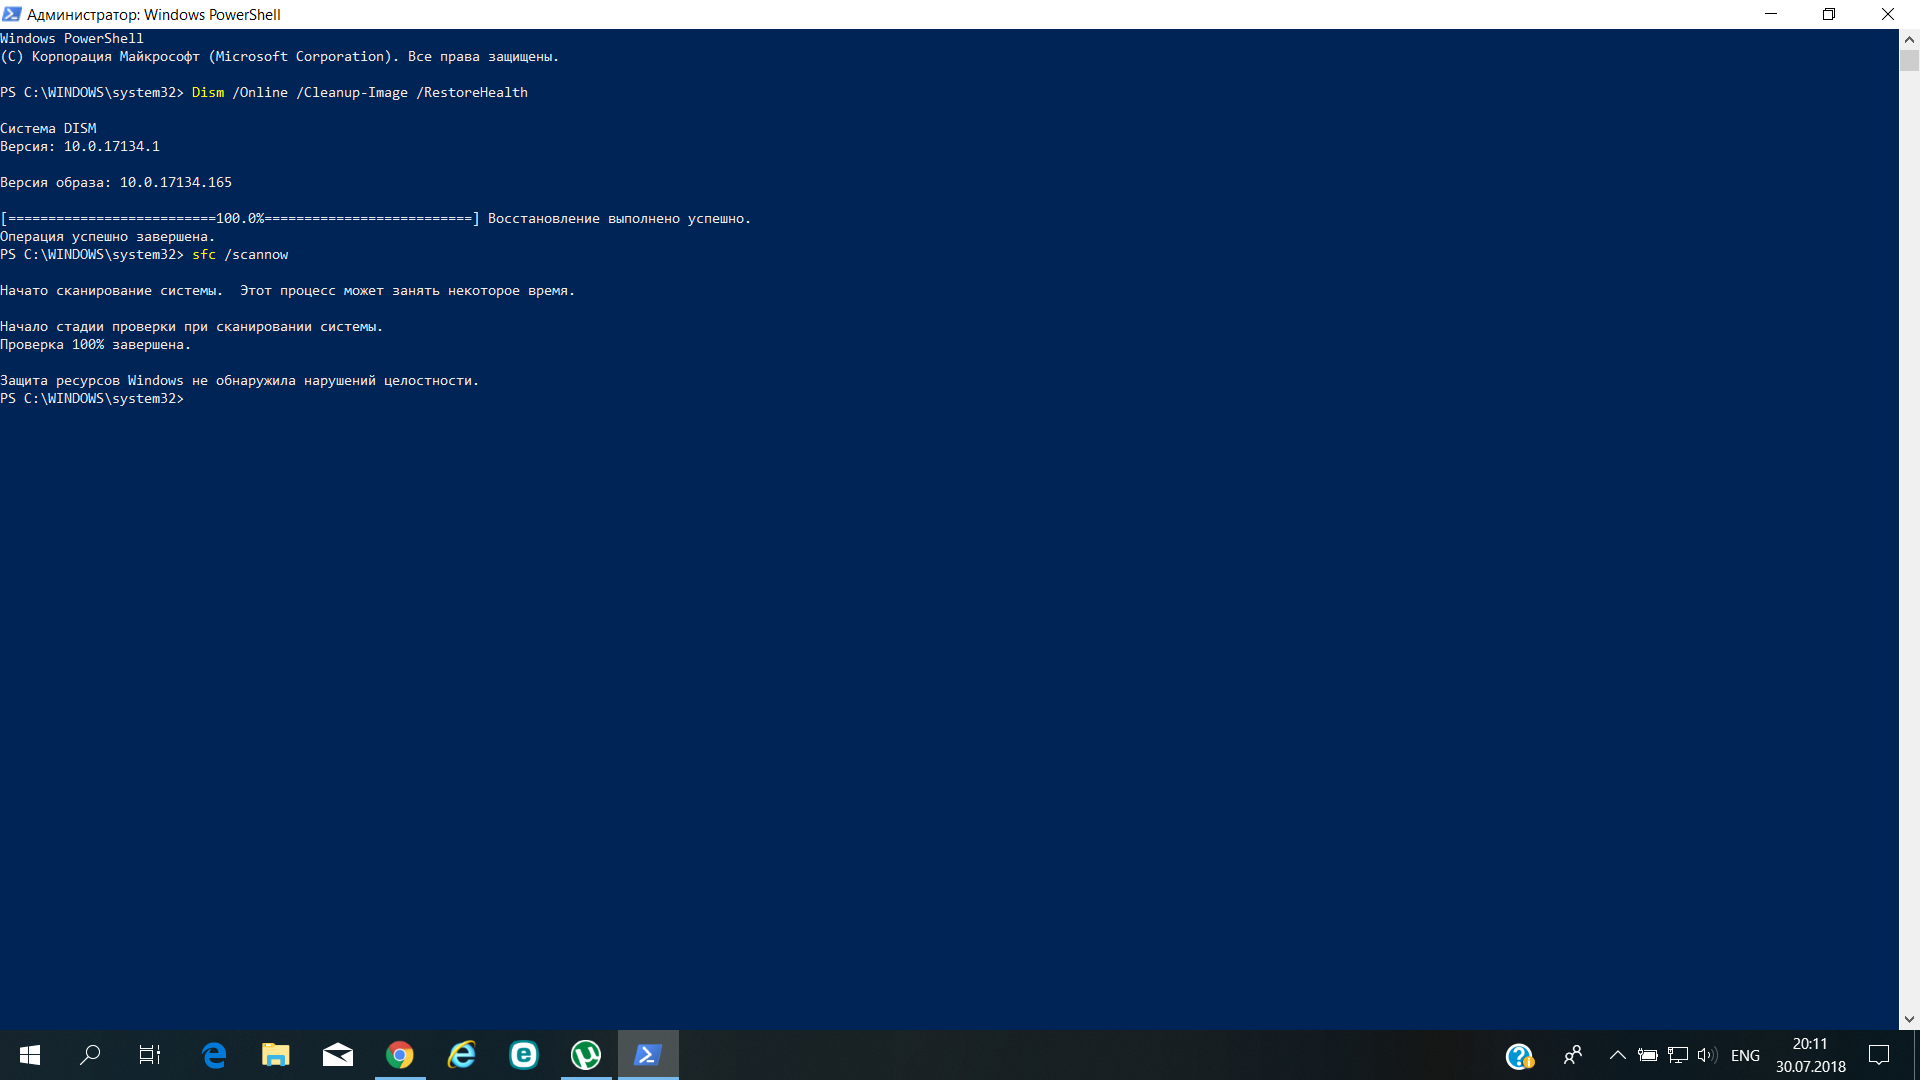Open File Explorer from taskbar
Screen dimensions: 1920x1080
click(x=276, y=1055)
